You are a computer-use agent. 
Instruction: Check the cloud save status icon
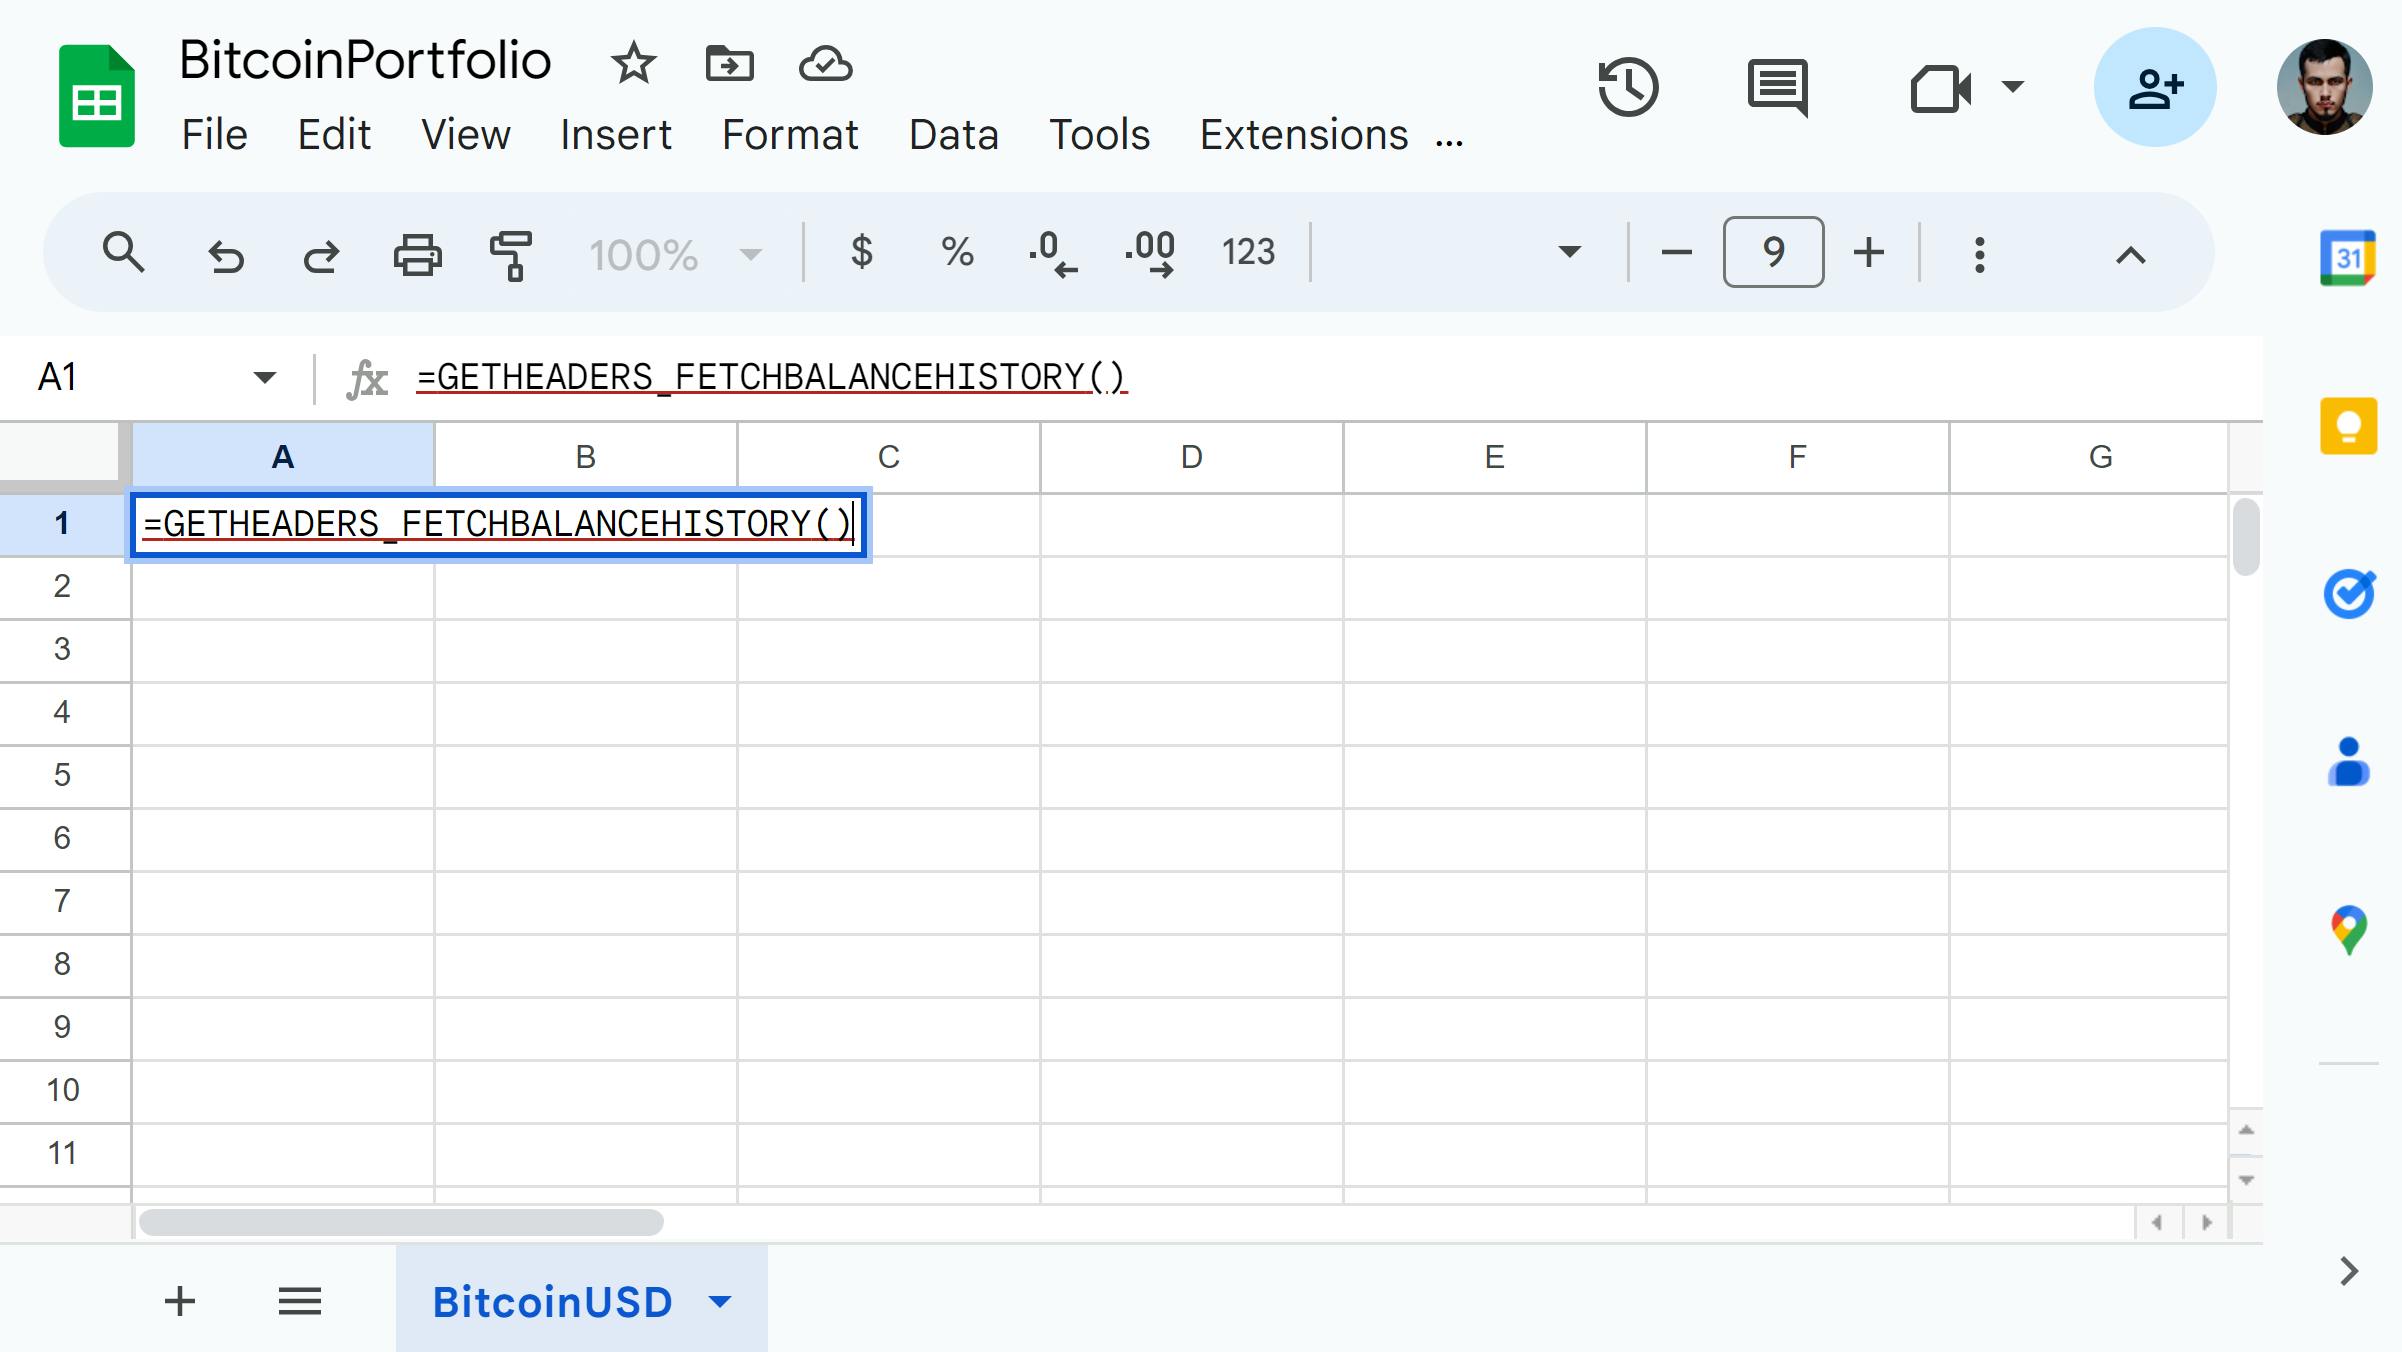(825, 64)
